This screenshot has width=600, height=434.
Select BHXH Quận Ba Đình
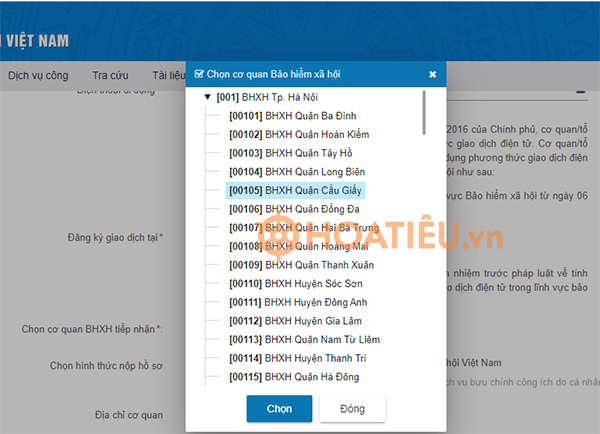tap(292, 116)
